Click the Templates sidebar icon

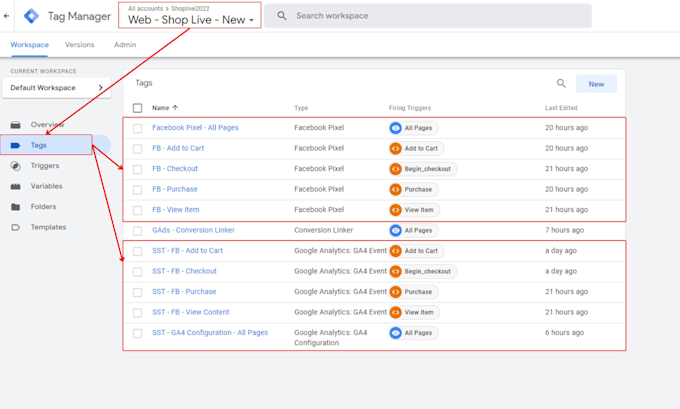tap(16, 227)
